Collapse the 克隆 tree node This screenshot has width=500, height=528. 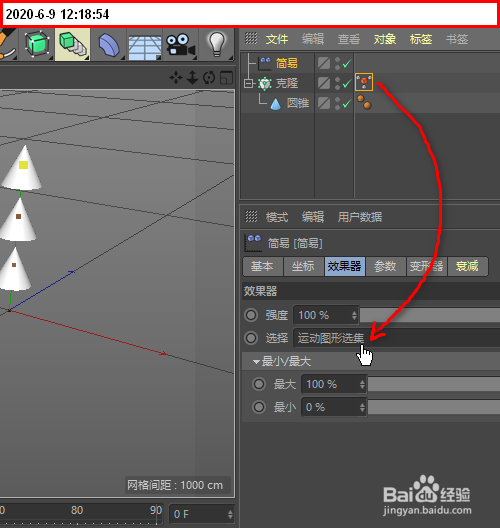point(248,83)
